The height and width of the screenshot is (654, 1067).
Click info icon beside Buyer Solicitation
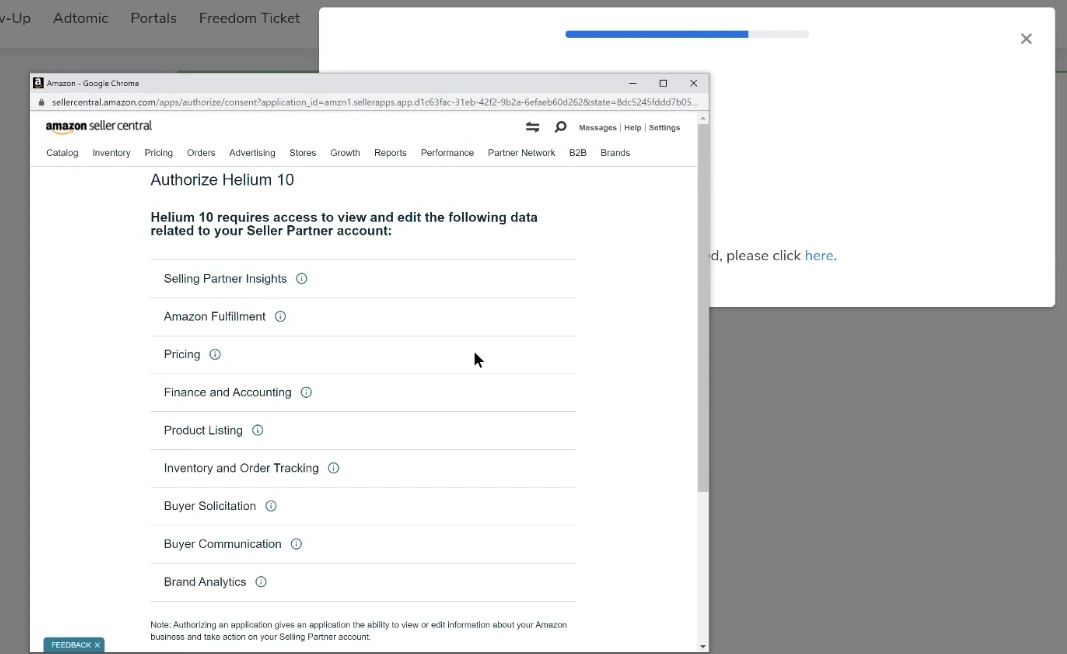click(x=271, y=506)
